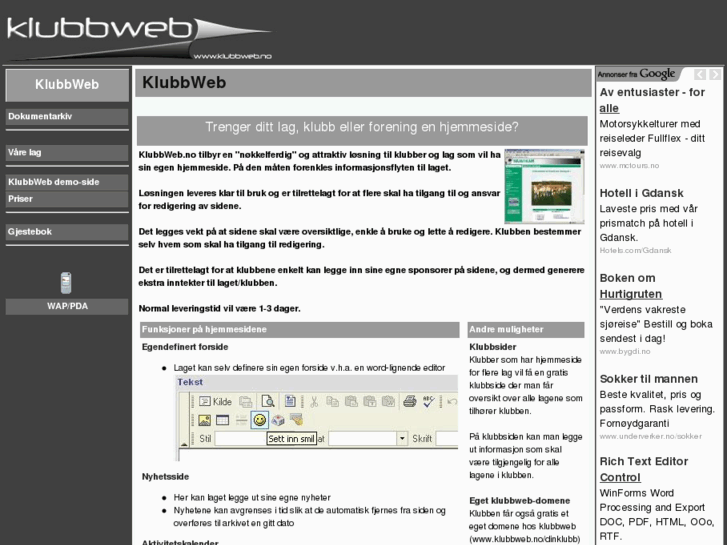This screenshot has width=727, height=545.
Task: Click the WAP/PDA button
Action: point(67,307)
